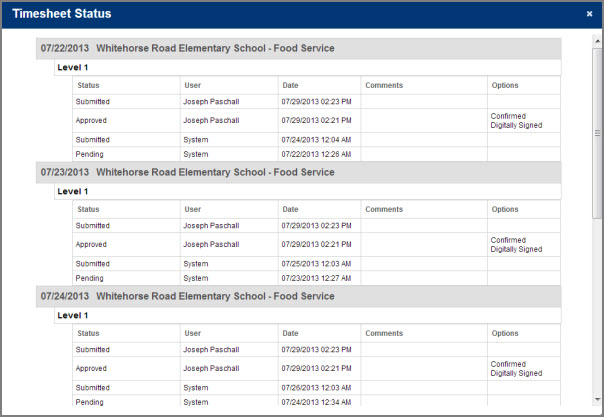Click Joseph Paschall in 07/22/2013 Approved row
Screen dimensions: 604x417
211,120
